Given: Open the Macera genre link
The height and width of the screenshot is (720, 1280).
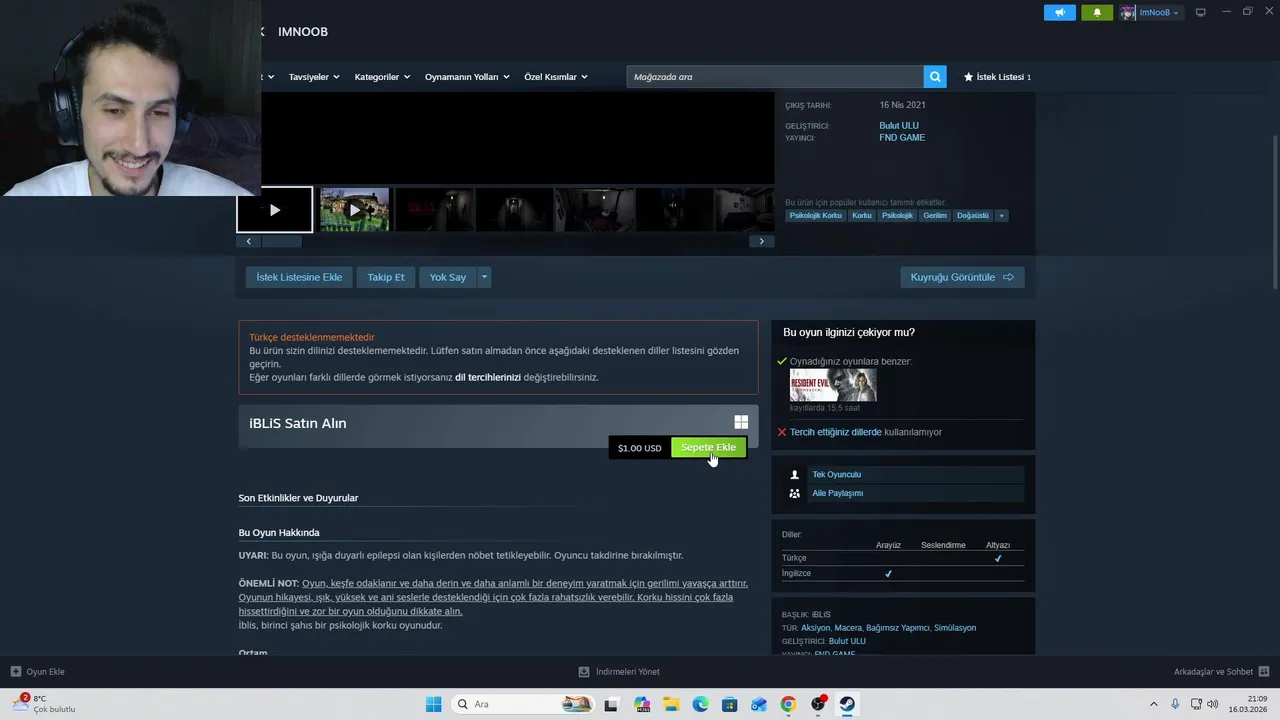Looking at the screenshot, I should (848, 628).
